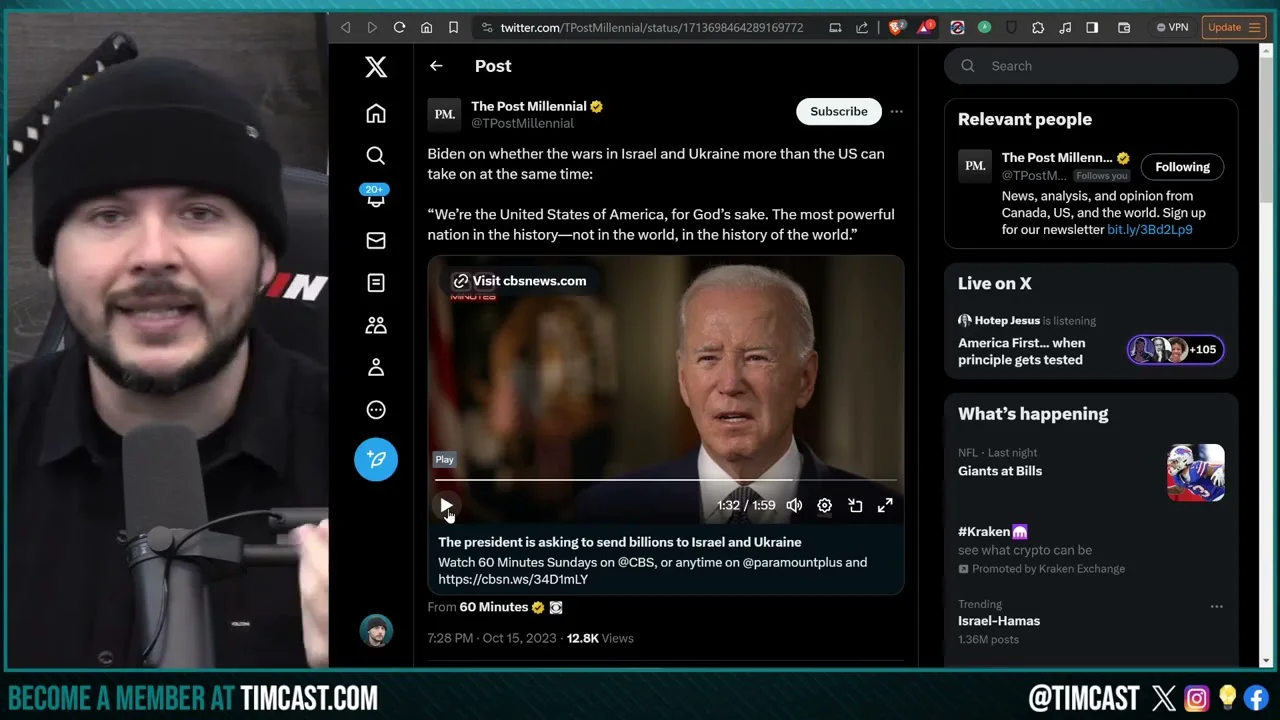Open video settings gear icon
This screenshot has height=720, width=1280.
pos(824,506)
